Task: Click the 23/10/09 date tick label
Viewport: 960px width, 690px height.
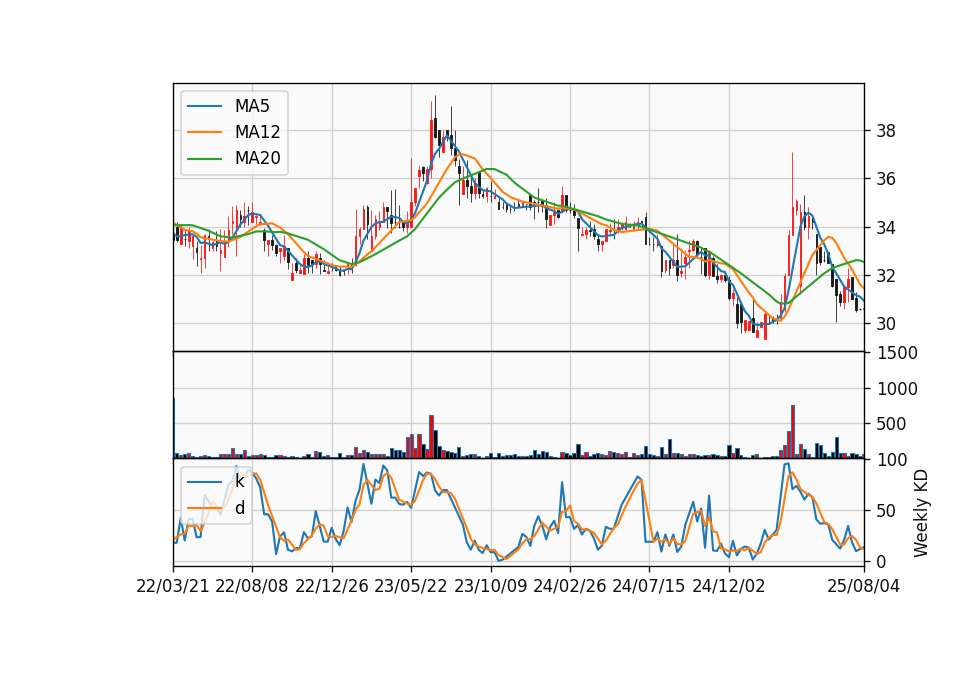Action: [490, 586]
